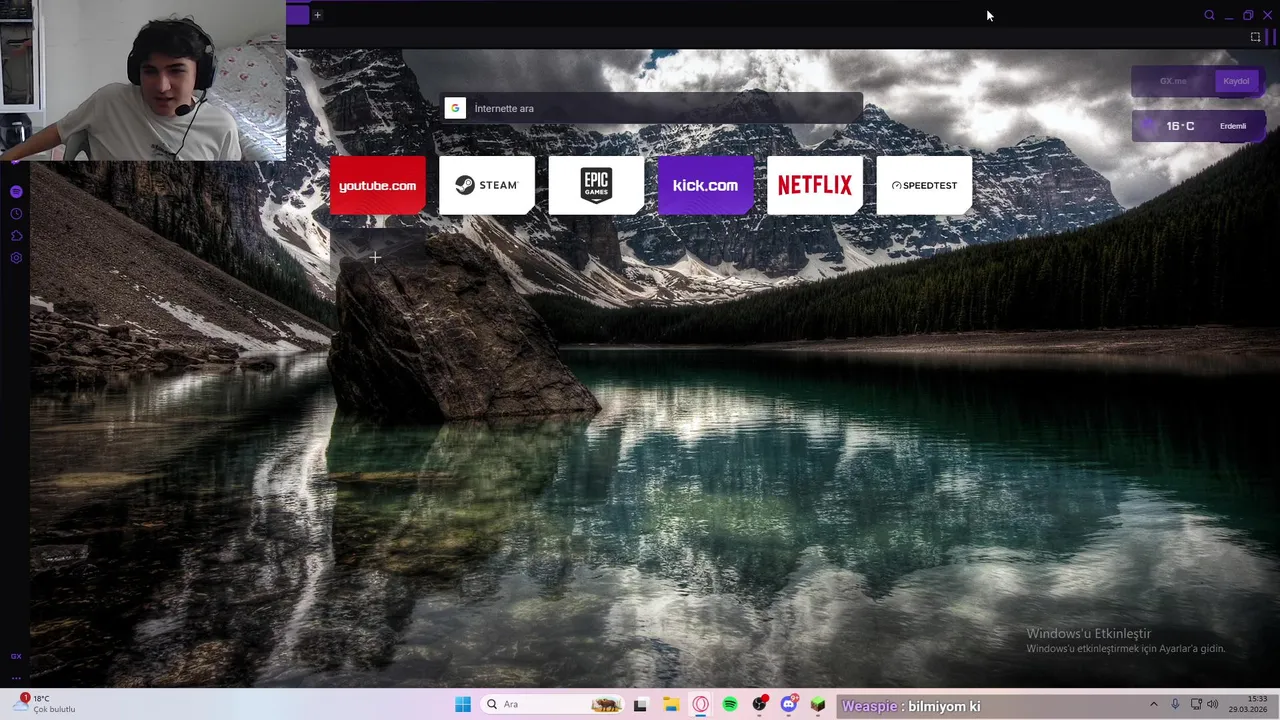Screen dimensions: 1280x720
Task: Open extensions from sidebar
Action: (16, 236)
